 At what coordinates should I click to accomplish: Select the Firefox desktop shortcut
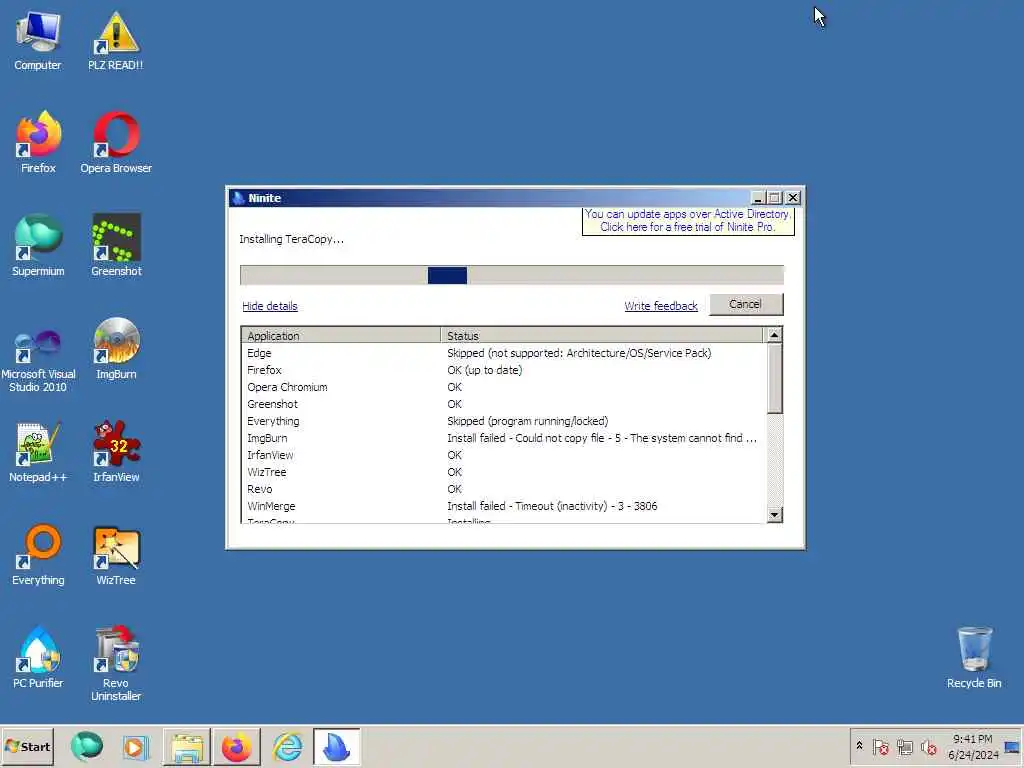tap(38, 142)
